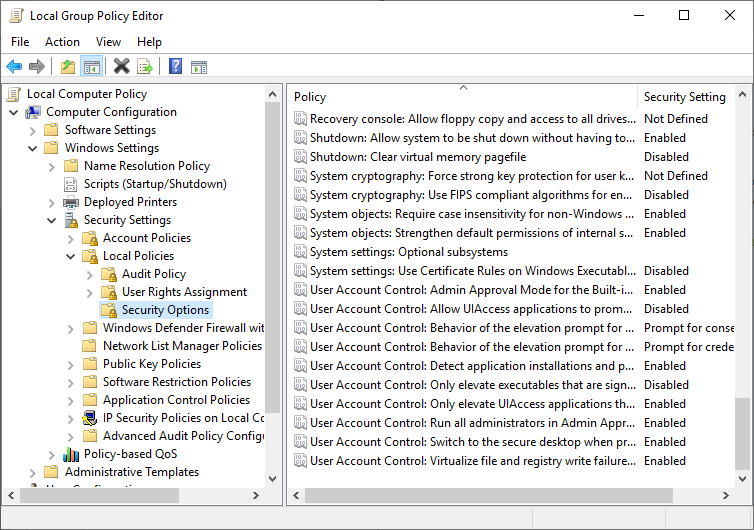754x530 pixels.
Task: Select Shutdown: Clear virtual memory pagefile policy
Action: click(x=417, y=157)
